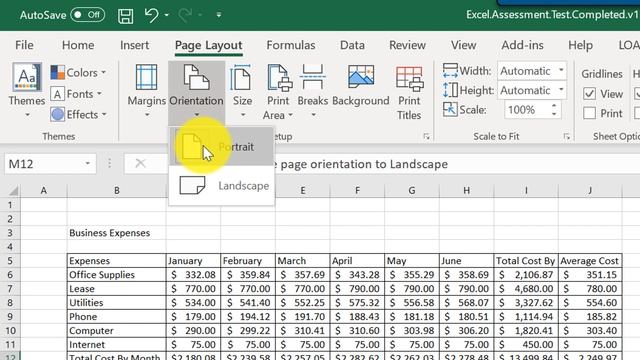Click the Height icon in Scale to Fit
This screenshot has height=360, width=640.
tap(450, 90)
